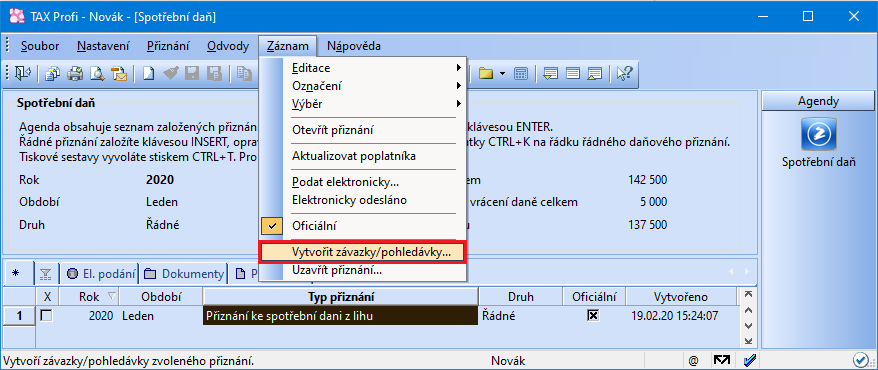The height and width of the screenshot is (370, 878).
Task: Choose Otevřít přiznání menu entry
Action: [363, 130]
